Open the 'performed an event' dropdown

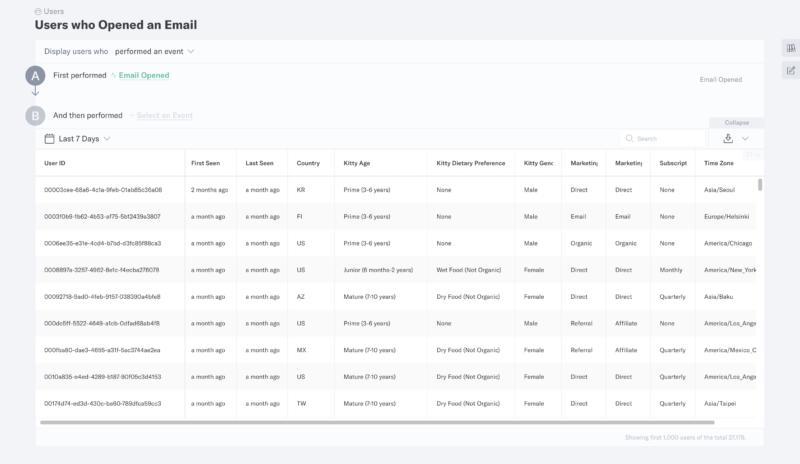[x=154, y=52]
